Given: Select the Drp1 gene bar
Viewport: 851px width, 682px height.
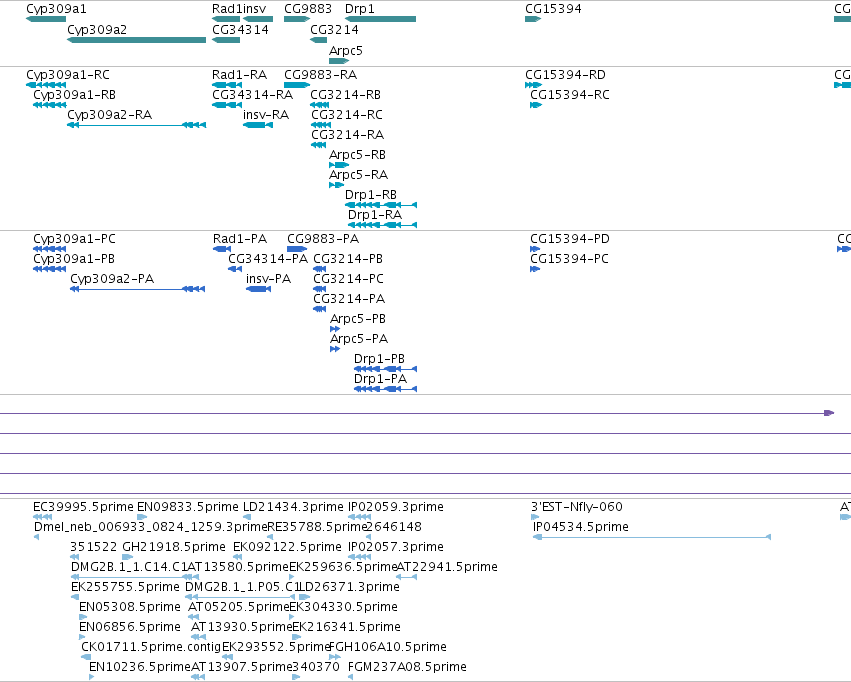Looking at the screenshot, I should pos(380,20).
